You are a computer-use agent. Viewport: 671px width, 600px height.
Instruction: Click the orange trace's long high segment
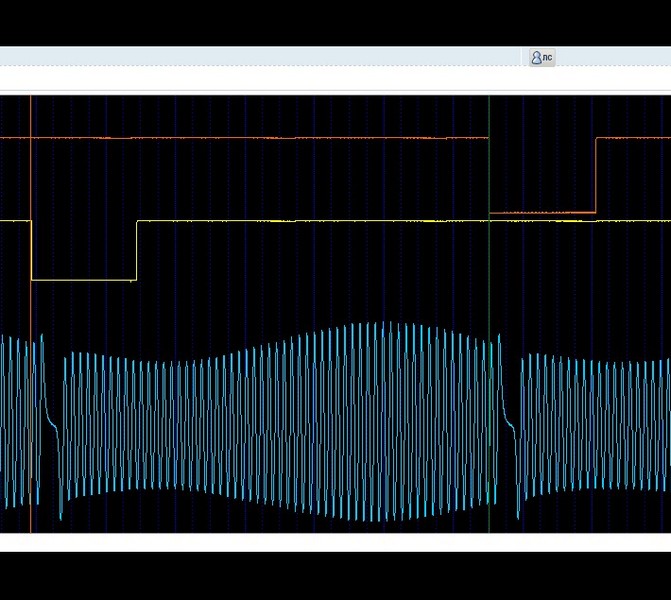pyautogui.click(x=244, y=138)
